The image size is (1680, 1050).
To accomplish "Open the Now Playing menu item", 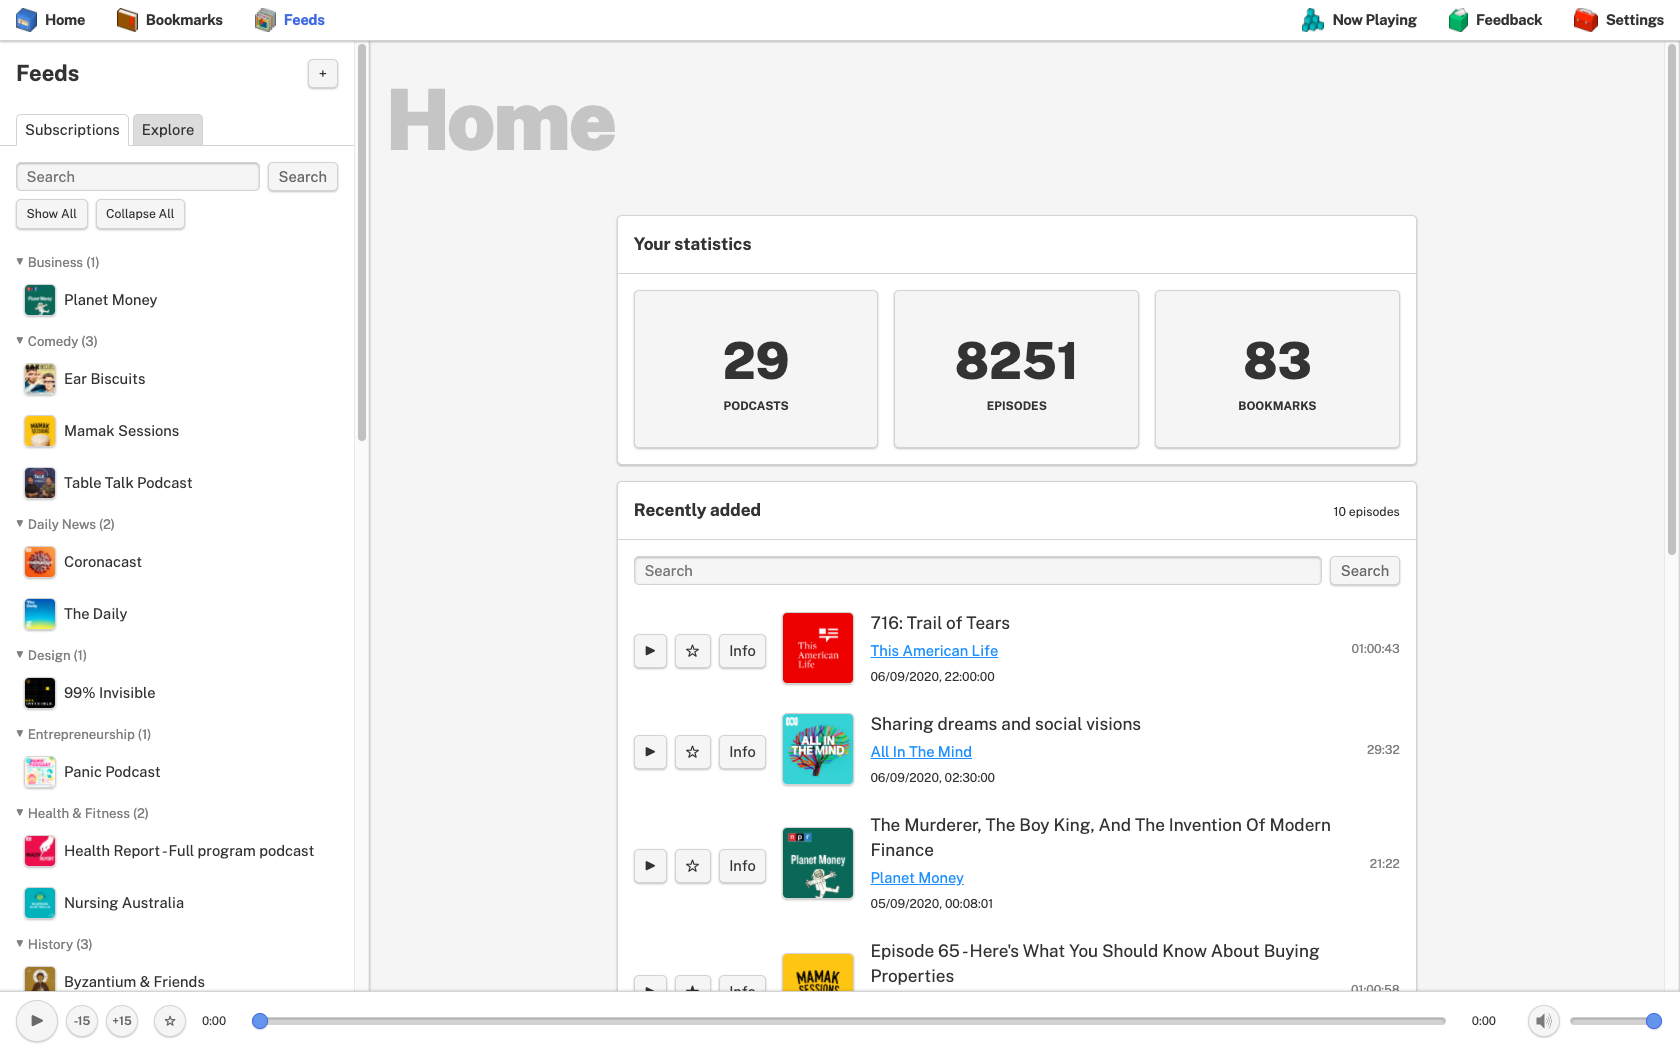I will [x=1359, y=20].
